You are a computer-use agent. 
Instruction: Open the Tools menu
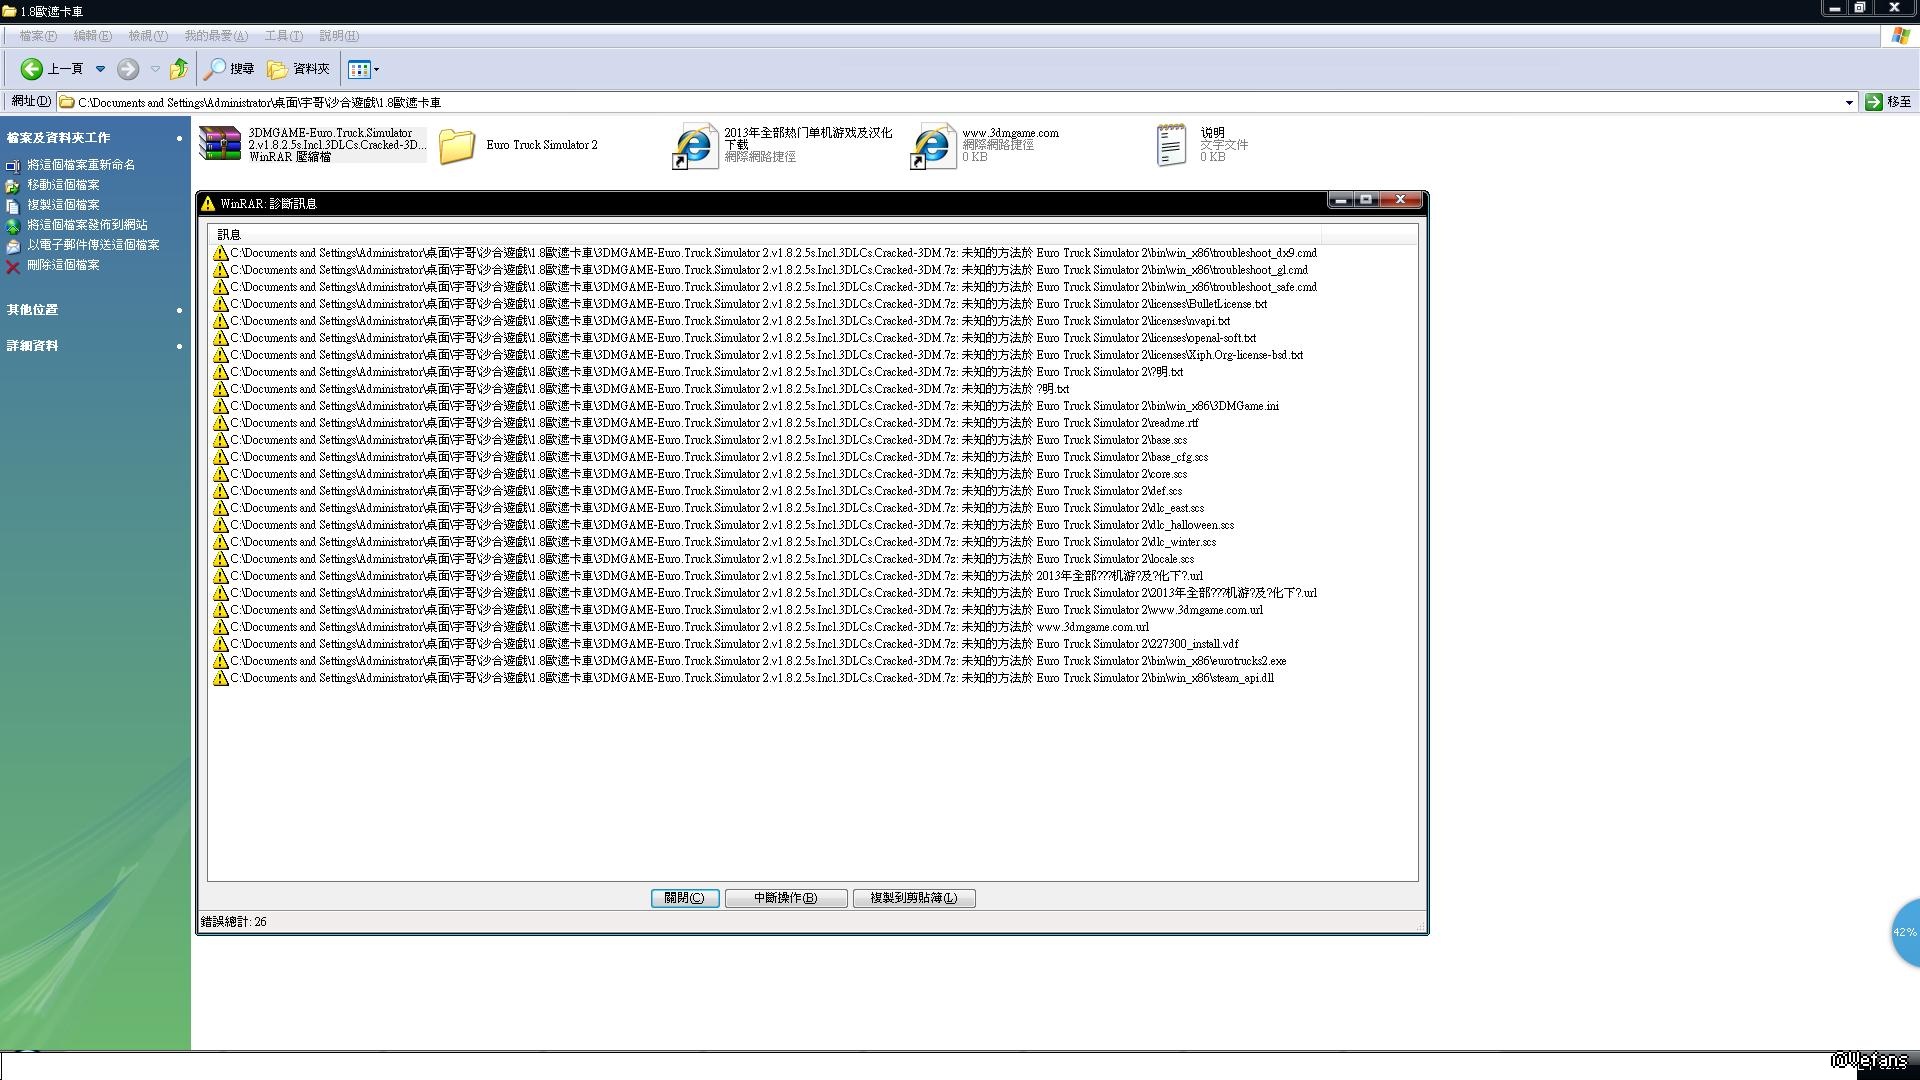pos(283,36)
